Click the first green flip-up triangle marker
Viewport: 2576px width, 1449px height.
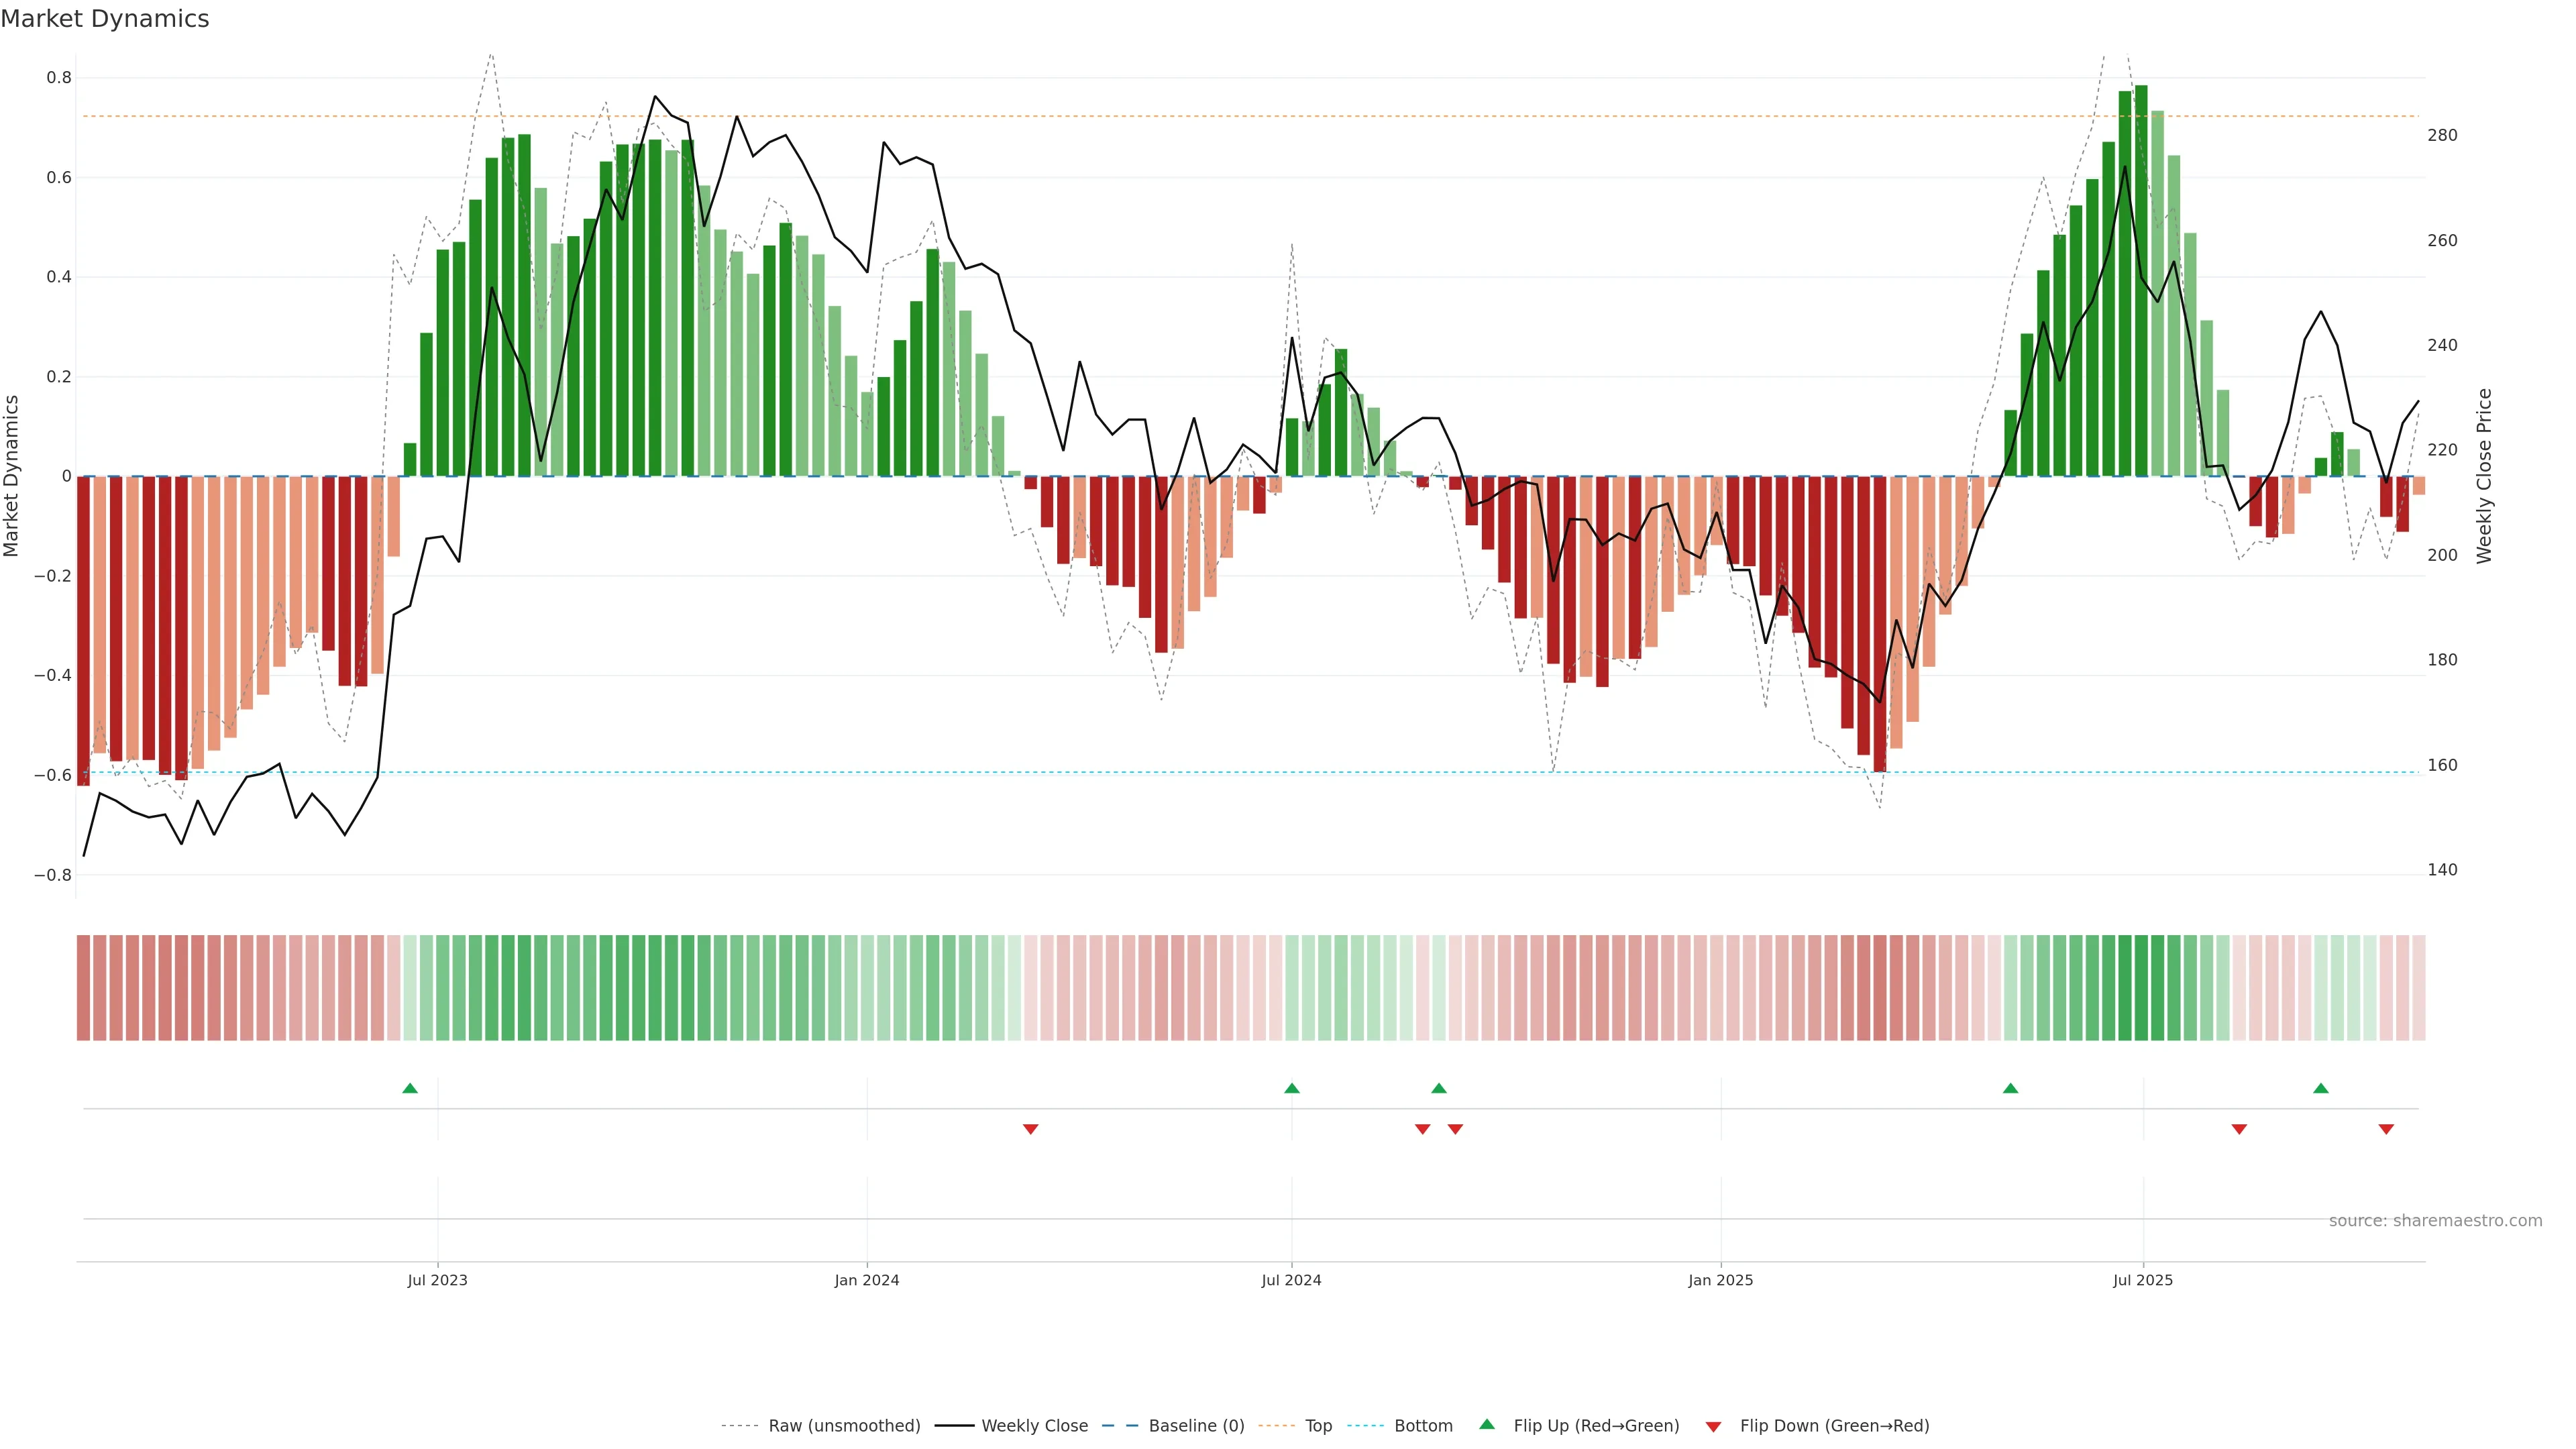(410, 1088)
